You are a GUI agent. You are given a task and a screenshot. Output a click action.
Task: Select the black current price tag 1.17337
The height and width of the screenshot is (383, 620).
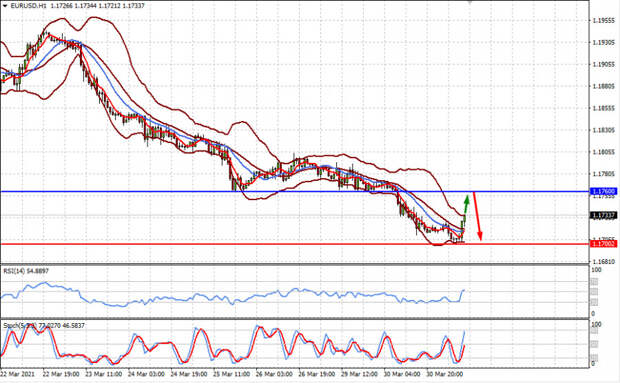click(x=603, y=215)
